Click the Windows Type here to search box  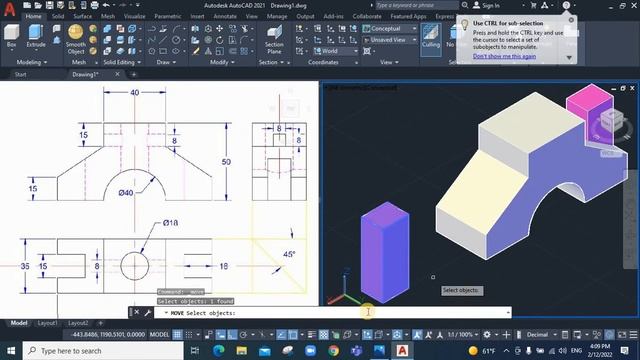103,351
